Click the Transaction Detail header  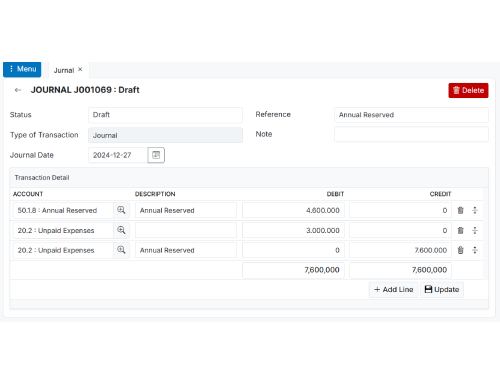[42, 178]
